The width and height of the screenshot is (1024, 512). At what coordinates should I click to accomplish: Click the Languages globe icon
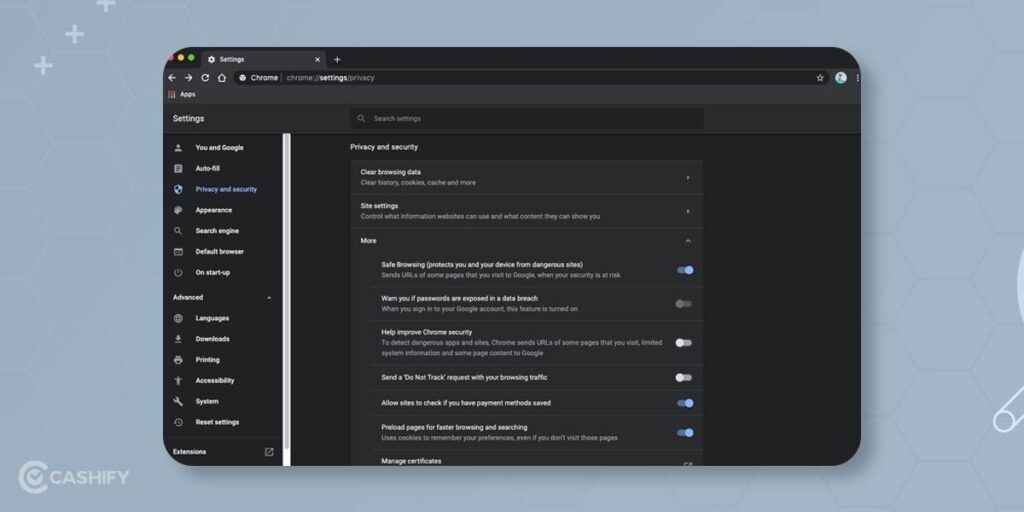point(178,318)
